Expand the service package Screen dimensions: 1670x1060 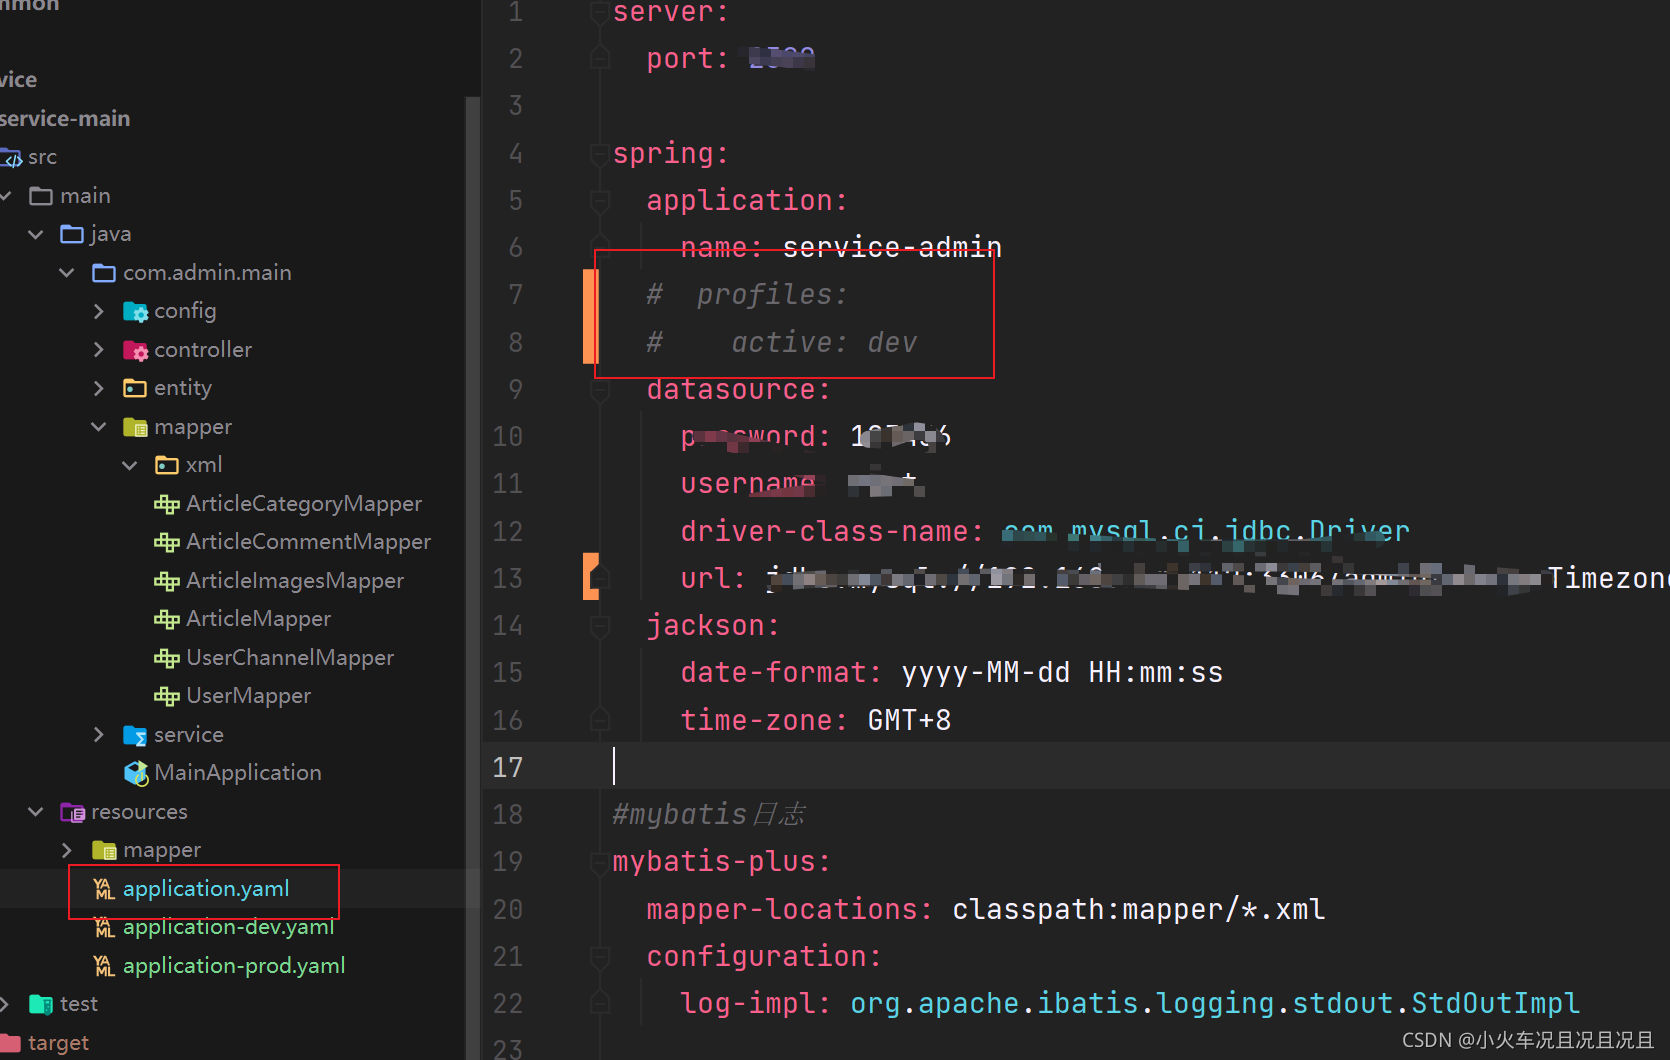[98, 734]
